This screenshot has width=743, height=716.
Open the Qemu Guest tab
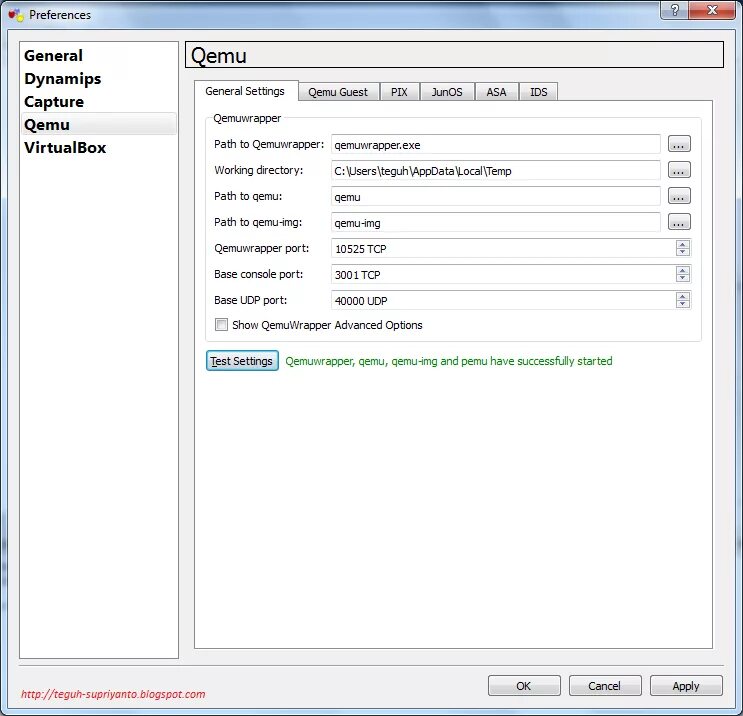[x=338, y=92]
